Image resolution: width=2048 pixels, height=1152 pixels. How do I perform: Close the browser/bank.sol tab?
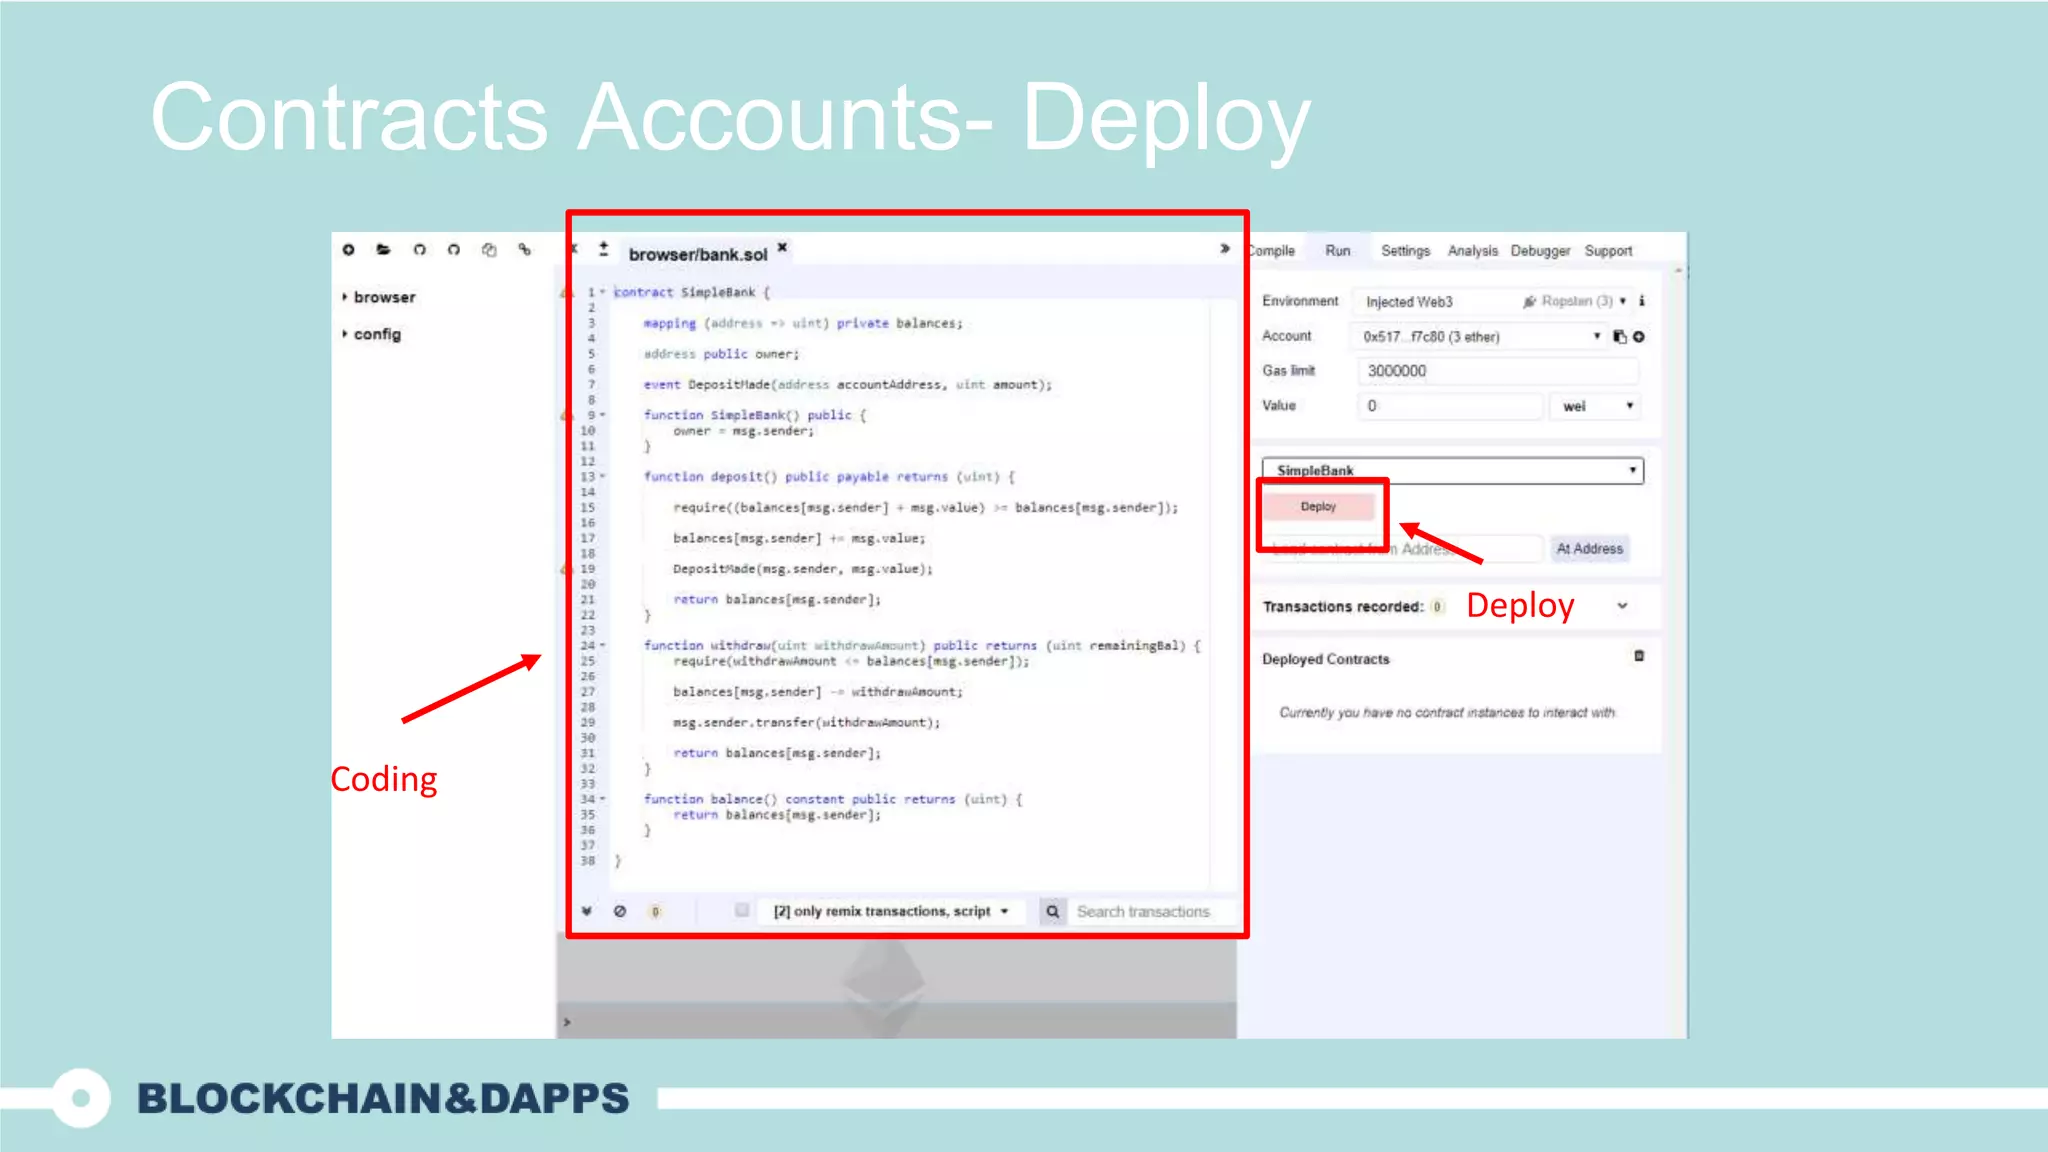click(782, 246)
